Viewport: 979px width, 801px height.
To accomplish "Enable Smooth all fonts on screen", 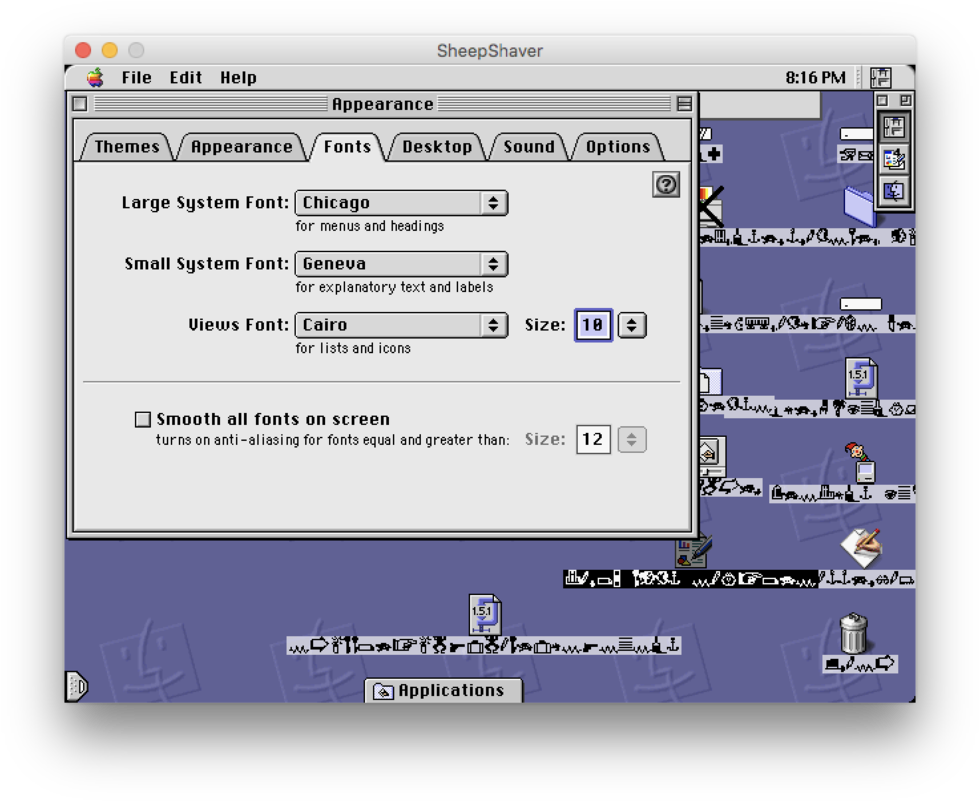I will tap(143, 419).
